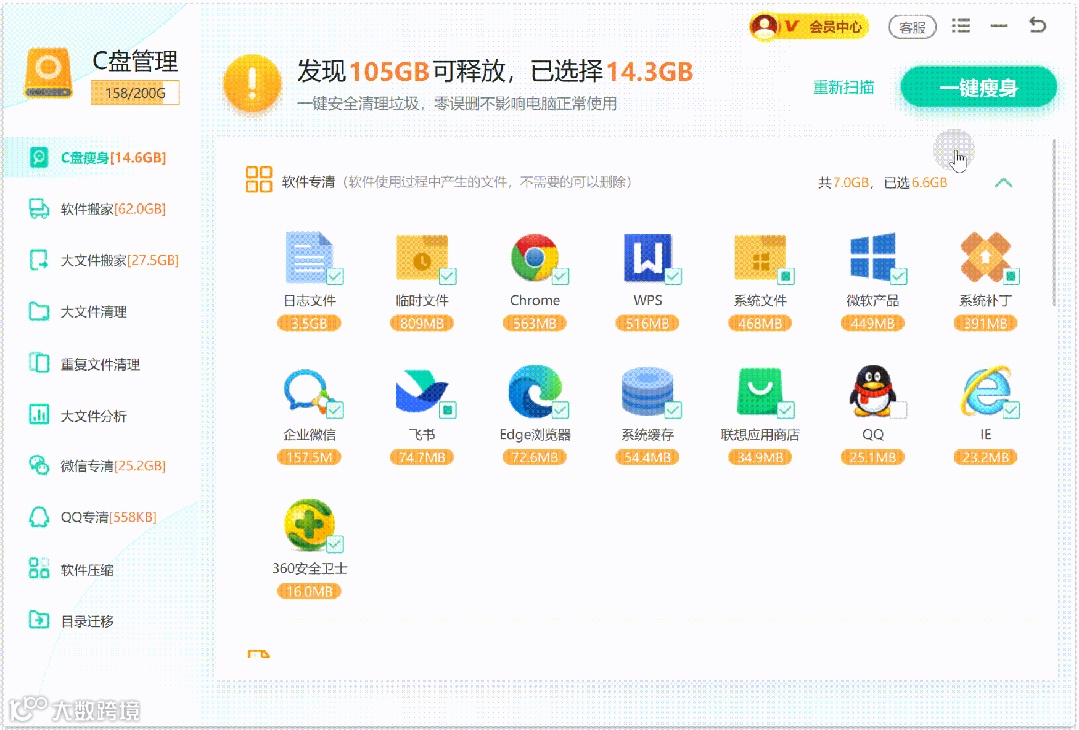Viewport: 1079px width, 730px height.
Task: Open 软件搬家[62.0GB] in sidebar
Action: [102, 208]
